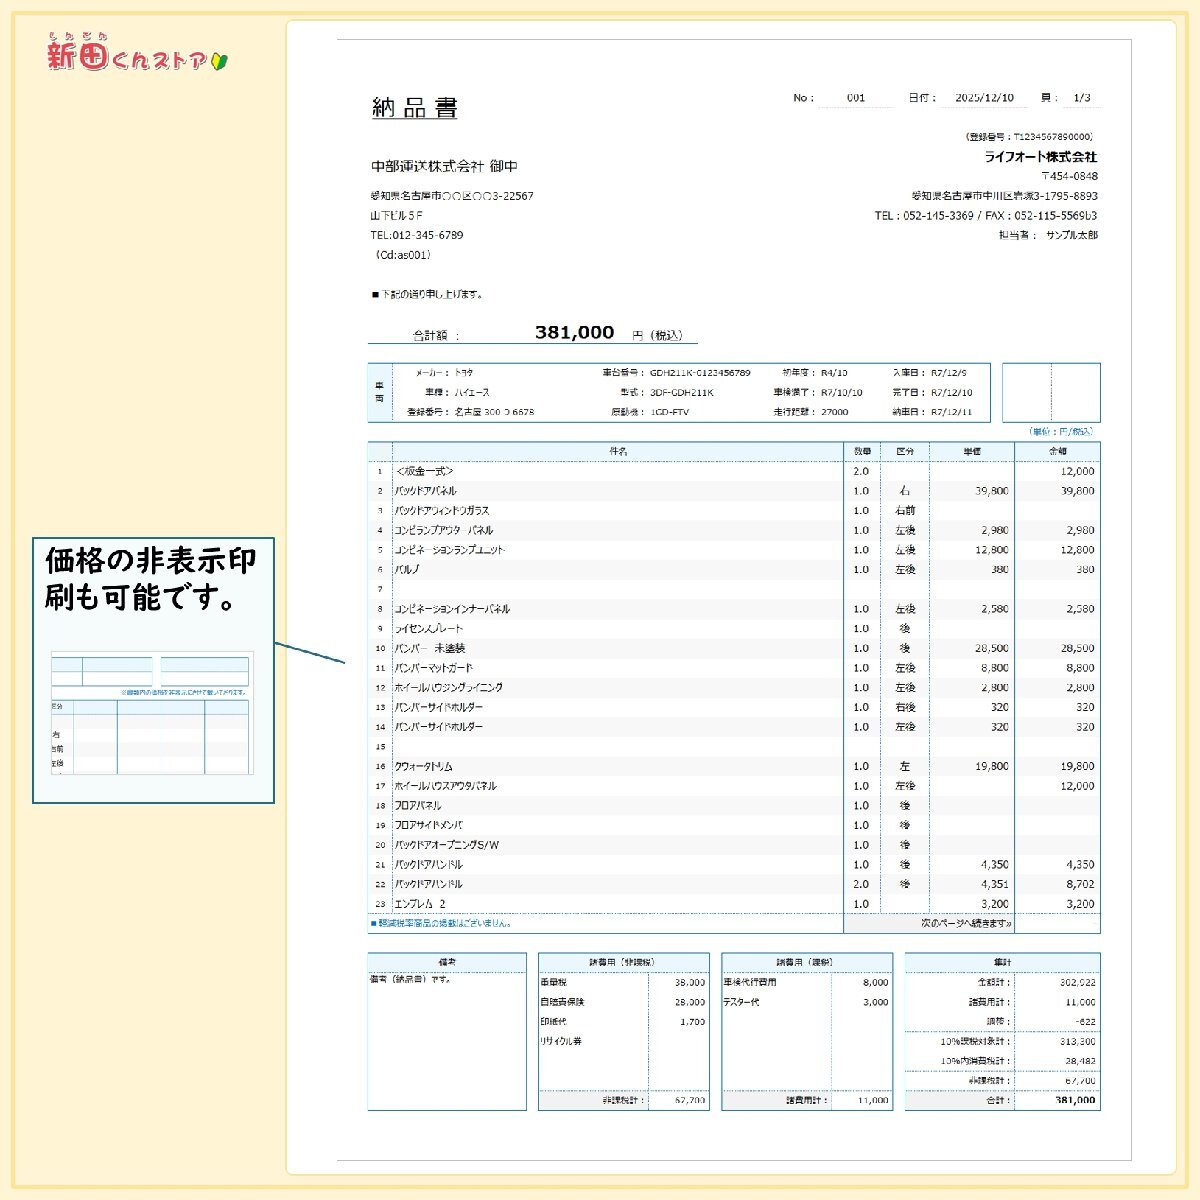Click the 件名 column header

tap(618, 452)
